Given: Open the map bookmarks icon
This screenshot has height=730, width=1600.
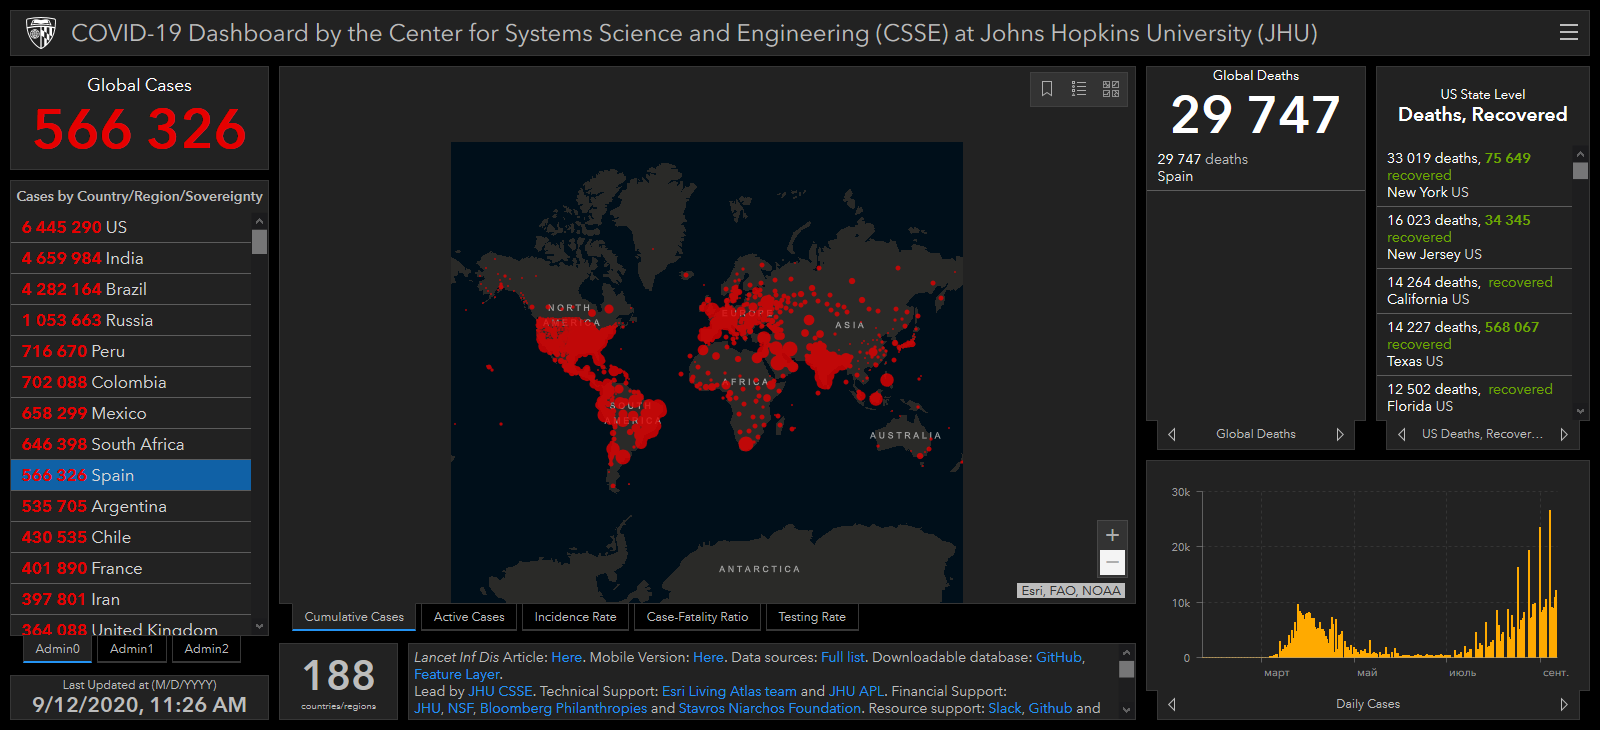Looking at the screenshot, I should tap(1047, 89).
